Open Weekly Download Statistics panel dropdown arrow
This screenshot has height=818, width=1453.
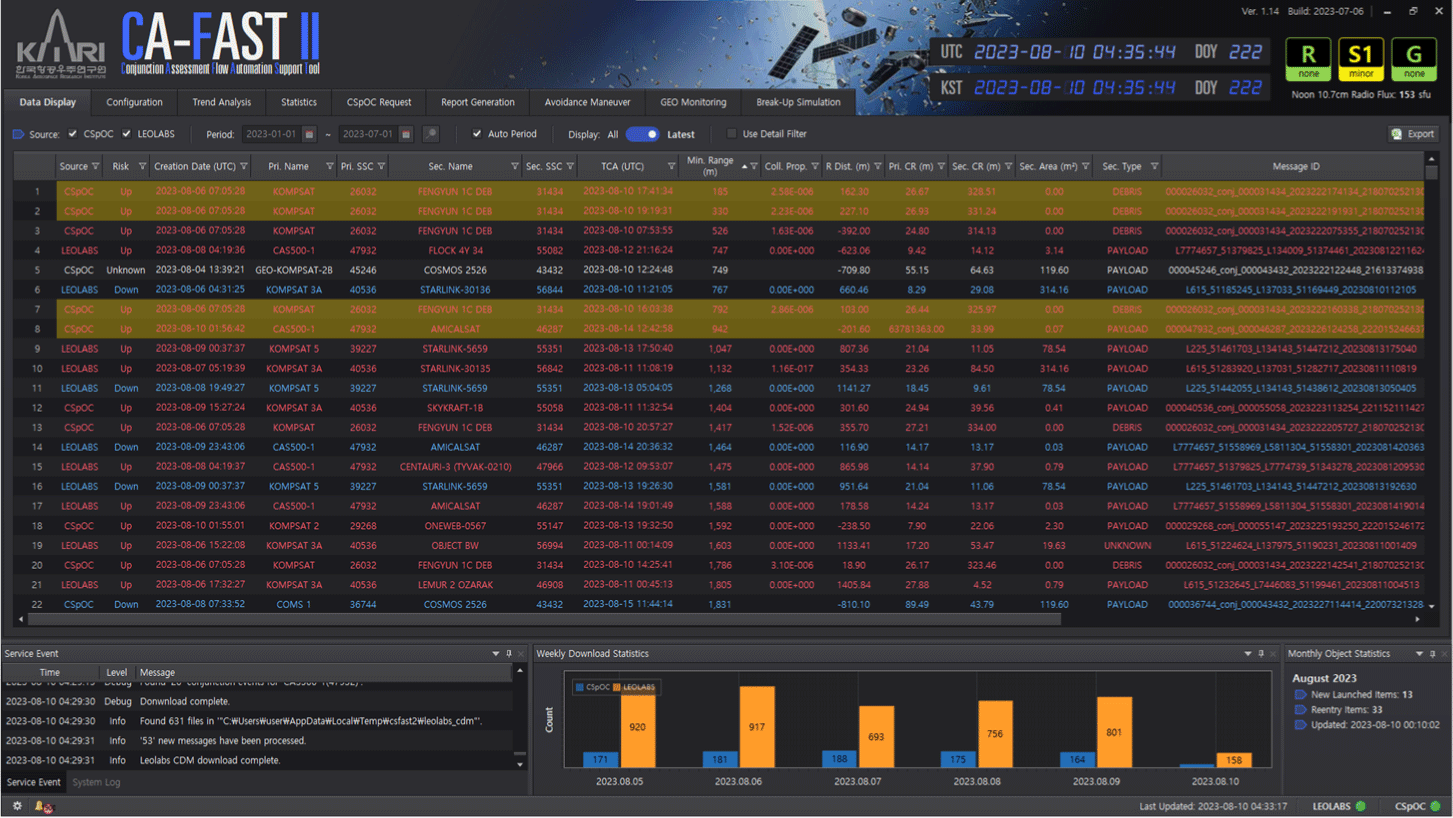(x=1248, y=654)
